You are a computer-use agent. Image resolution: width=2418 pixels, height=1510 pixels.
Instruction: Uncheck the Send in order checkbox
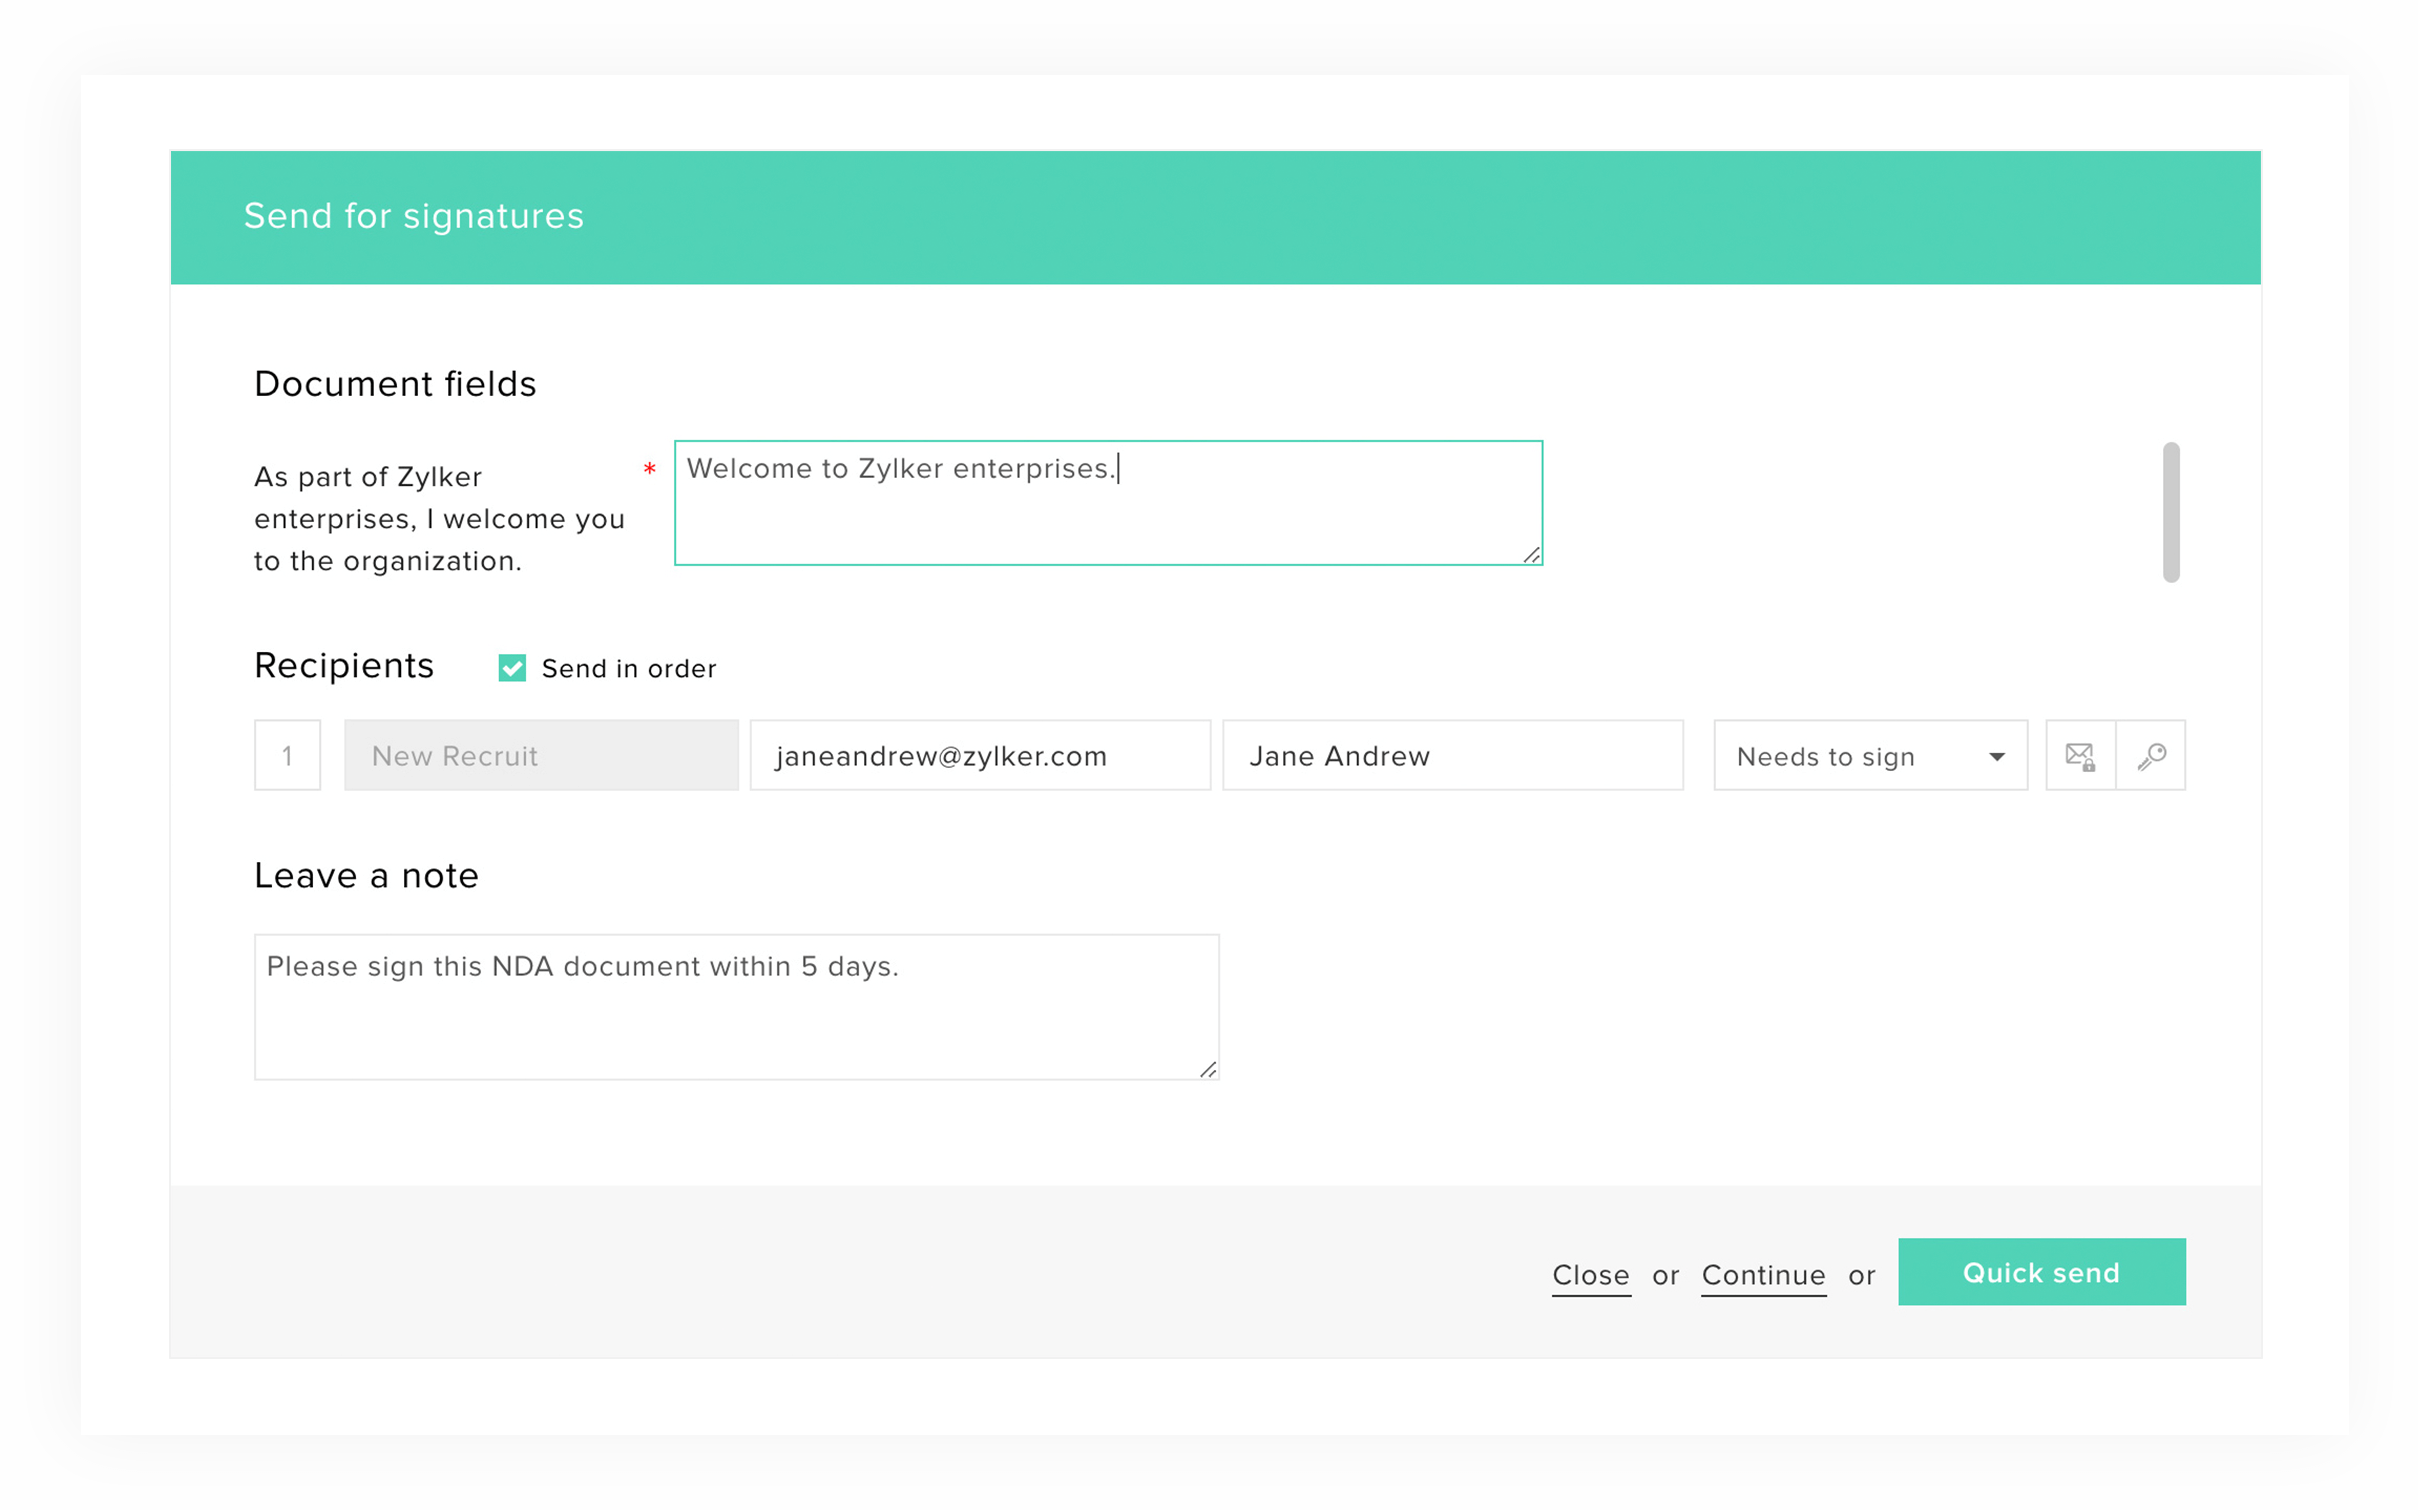click(512, 668)
